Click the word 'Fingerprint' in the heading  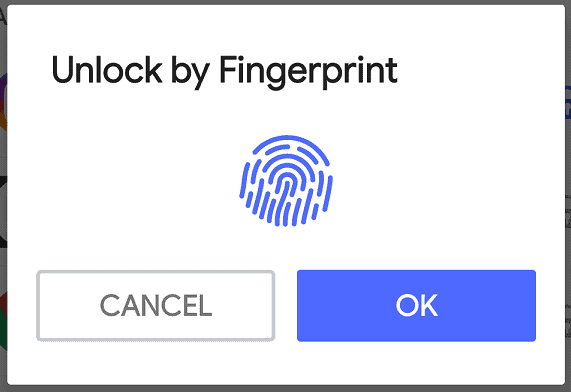(308, 72)
